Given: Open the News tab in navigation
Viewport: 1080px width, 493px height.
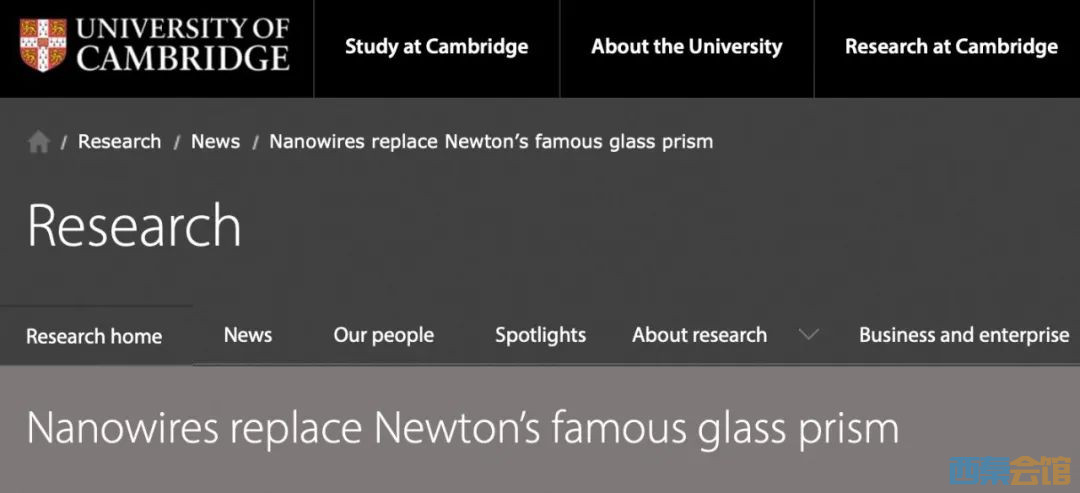Looking at the screenshot, I should tap(248, 335).
